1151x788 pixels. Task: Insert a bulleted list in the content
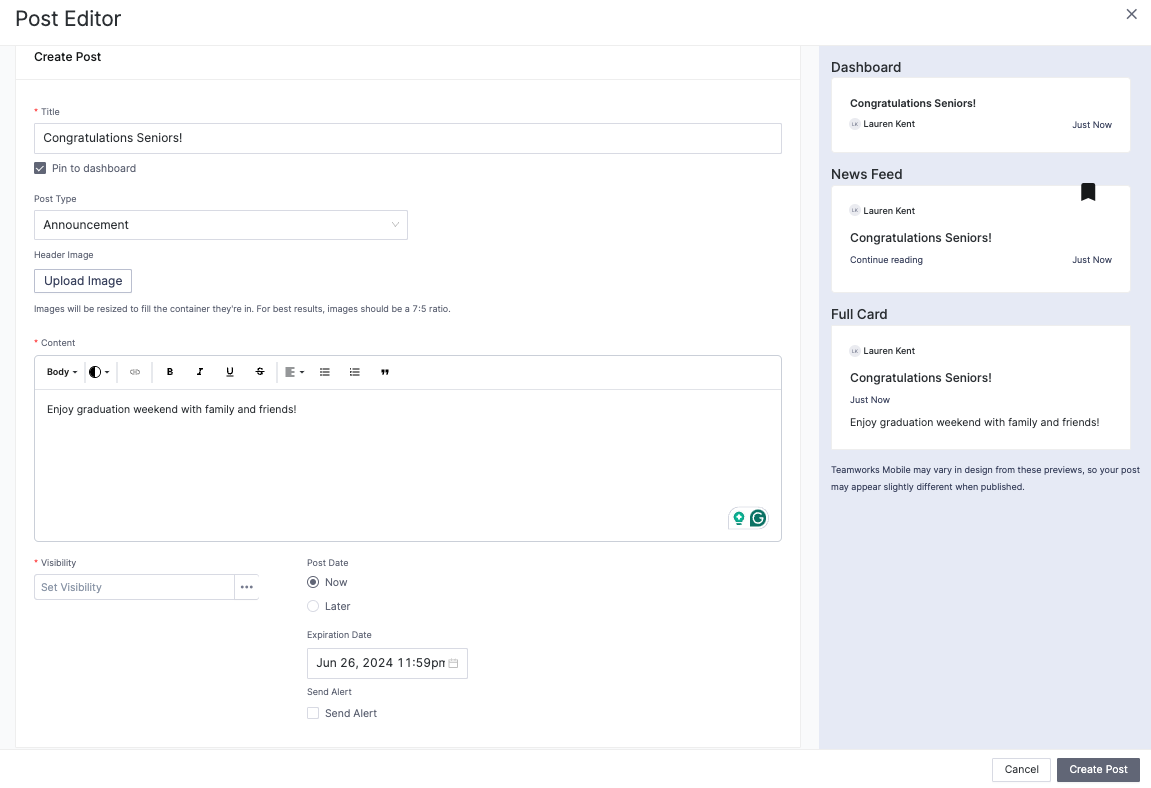pyautogui.click(x=324, y=372)
